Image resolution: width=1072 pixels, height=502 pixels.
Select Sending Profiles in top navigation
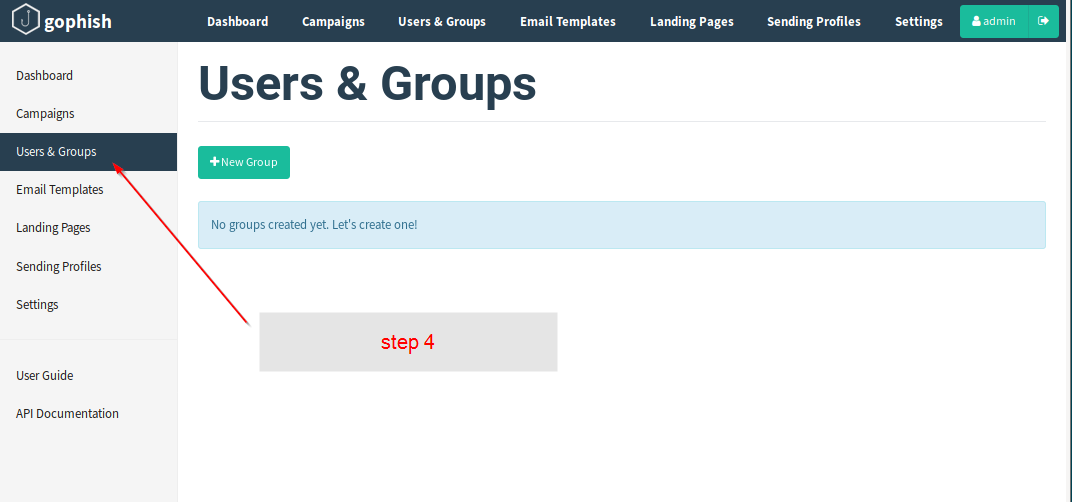[x=813, y=21]
